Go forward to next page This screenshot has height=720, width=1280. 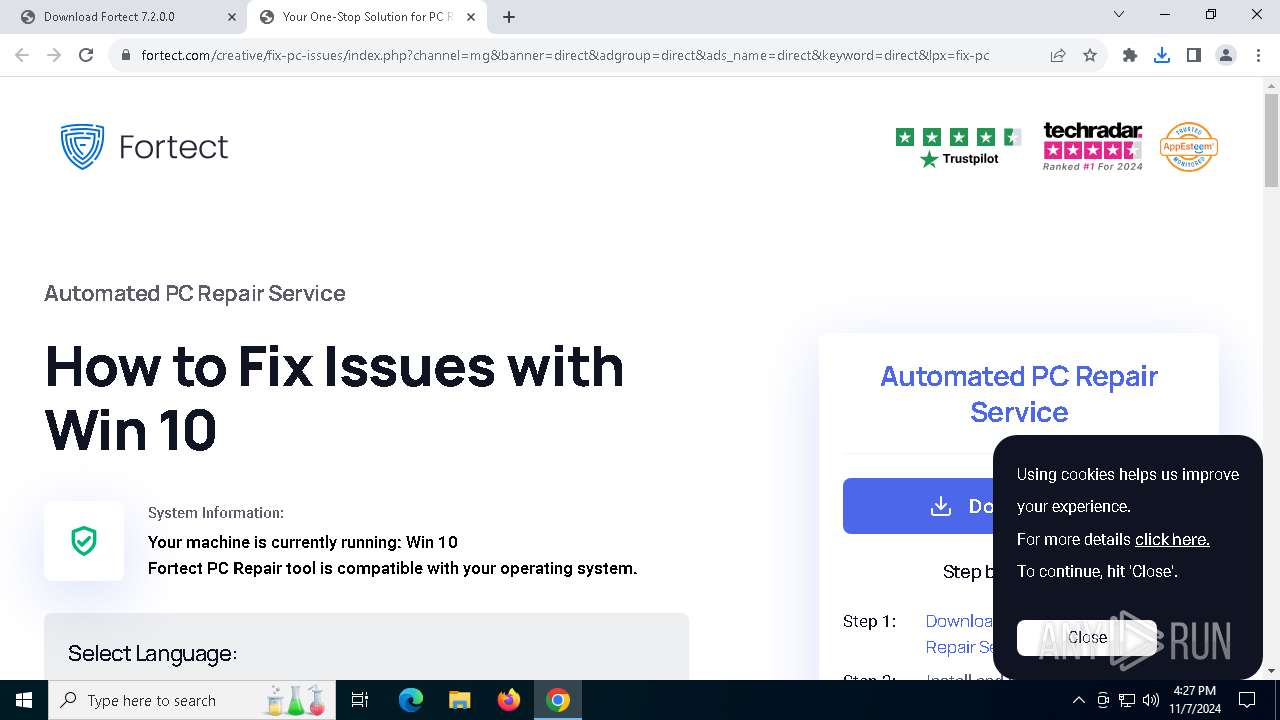(54, 55)
